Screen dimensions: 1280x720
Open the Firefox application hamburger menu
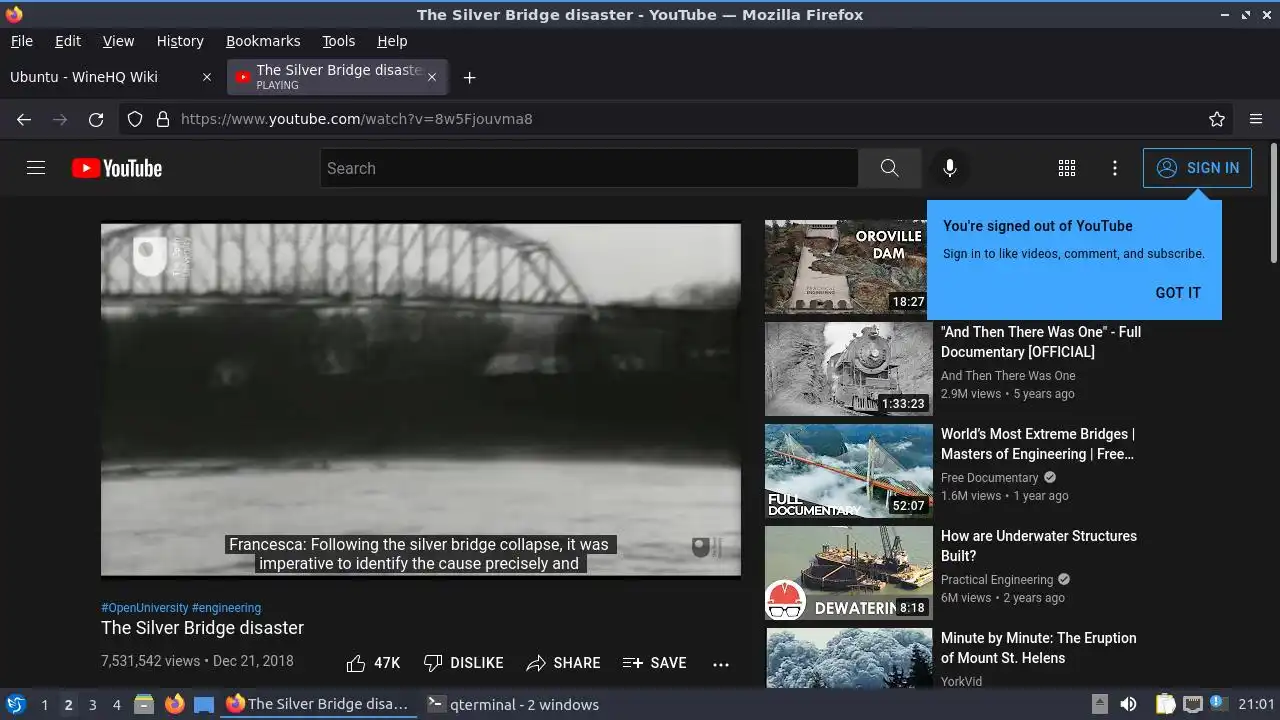(1256, 119)
